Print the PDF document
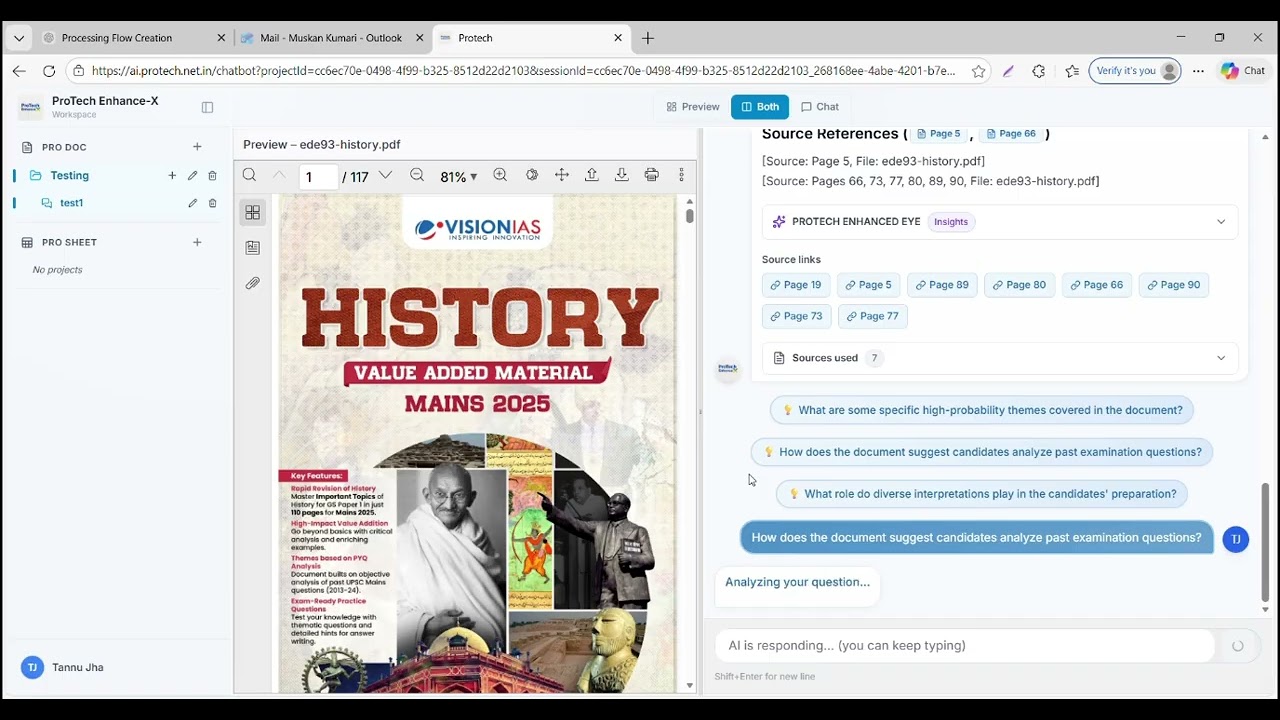The width and height of the screenshot is (1280, 720). (652, 175)
